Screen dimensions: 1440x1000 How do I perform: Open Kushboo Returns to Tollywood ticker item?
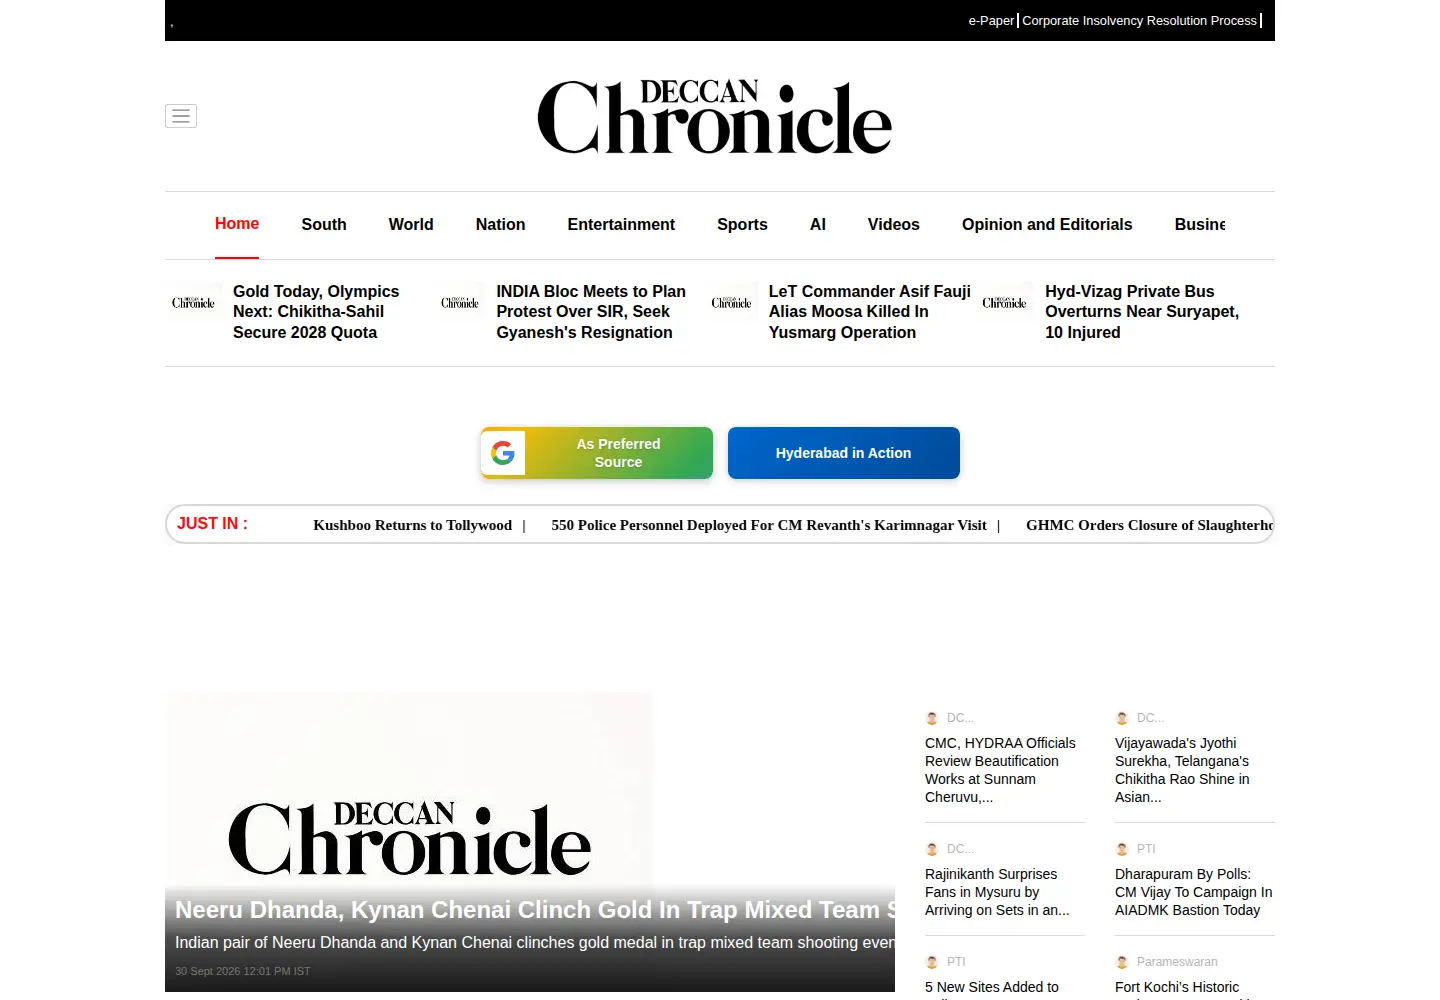click(x=412, y=525)
